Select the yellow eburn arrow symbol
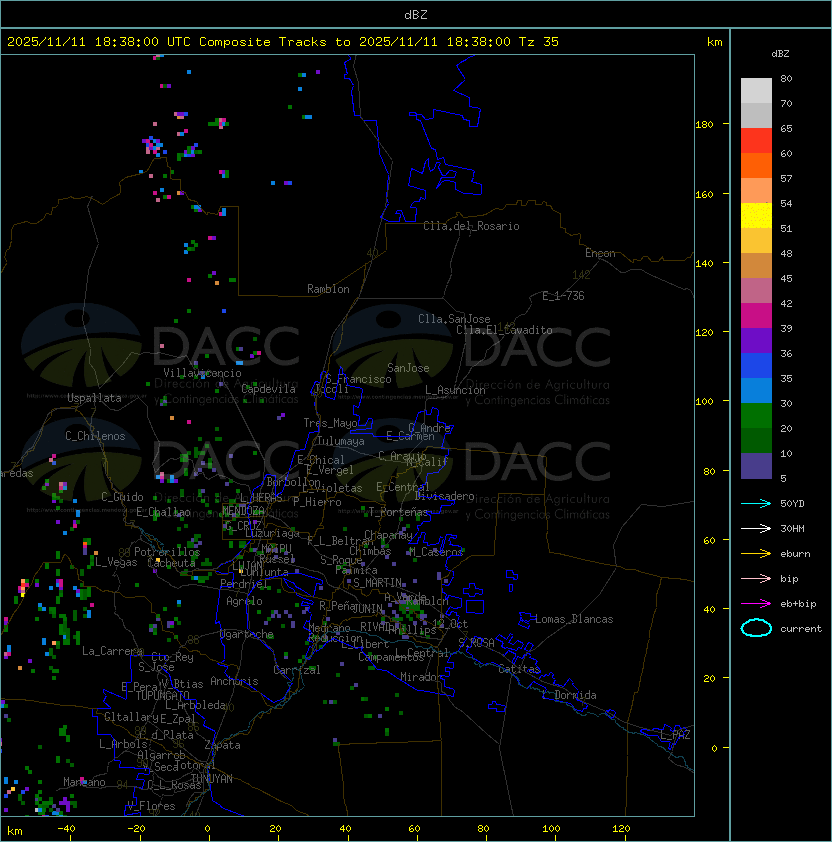 (x=756, y=554)
